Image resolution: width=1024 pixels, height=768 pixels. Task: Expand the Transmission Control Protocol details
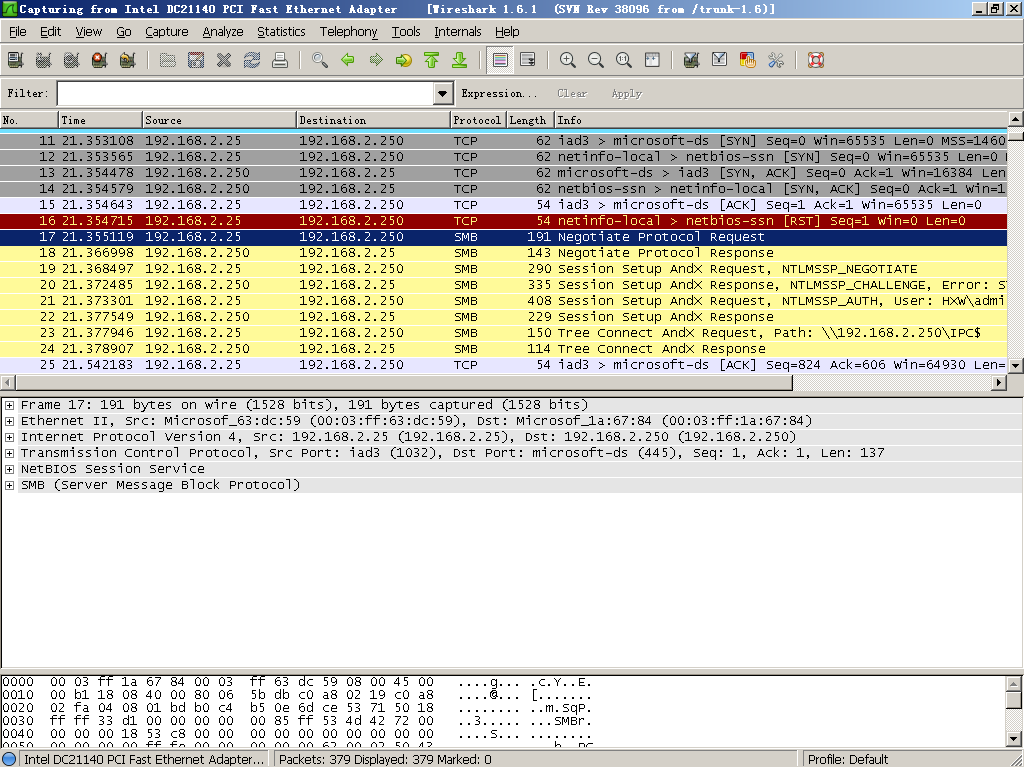click(9, 453)
